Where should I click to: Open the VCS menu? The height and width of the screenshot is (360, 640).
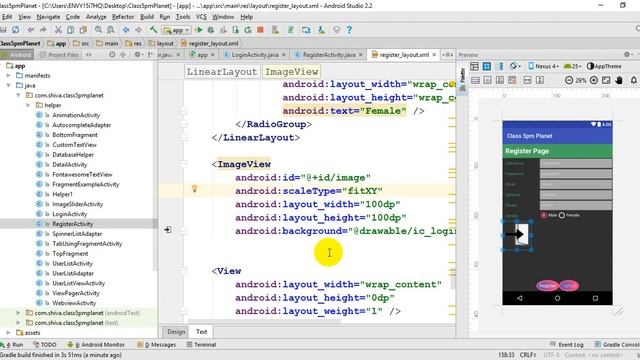coord(201,17)
